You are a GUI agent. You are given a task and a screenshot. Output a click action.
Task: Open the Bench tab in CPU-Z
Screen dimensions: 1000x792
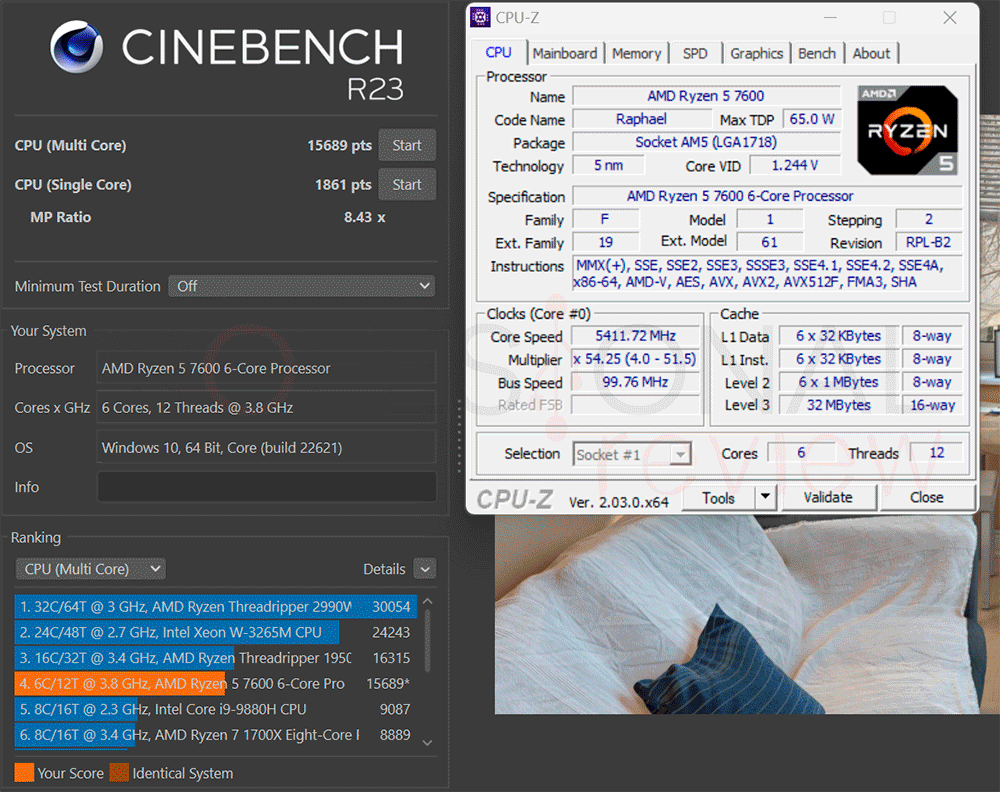tap(817, 54)
